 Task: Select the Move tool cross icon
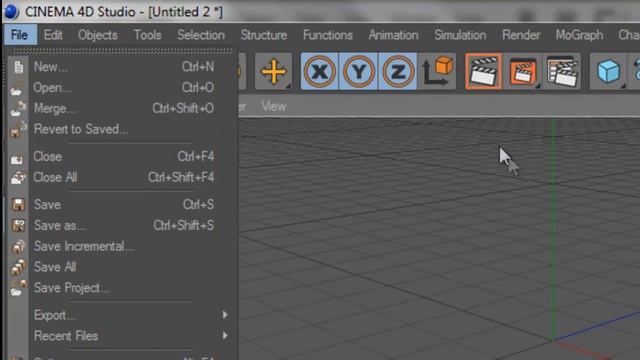(x=273, y=71)
